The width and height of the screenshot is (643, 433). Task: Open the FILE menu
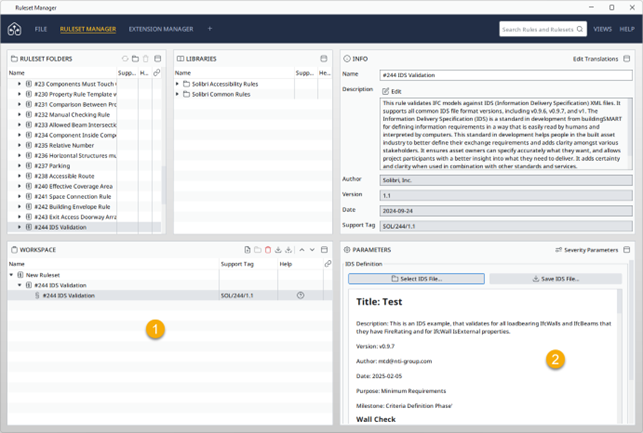(41, 29)
